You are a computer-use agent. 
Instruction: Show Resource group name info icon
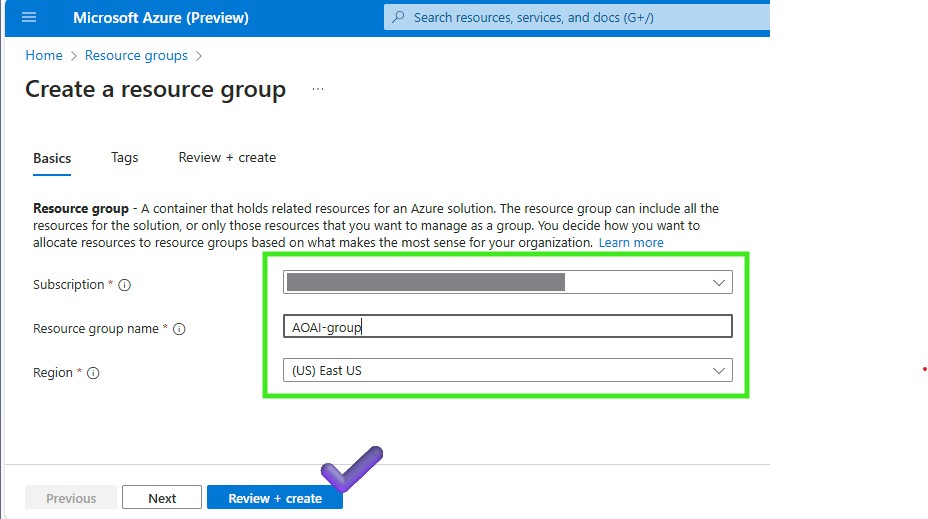(179, 329)
